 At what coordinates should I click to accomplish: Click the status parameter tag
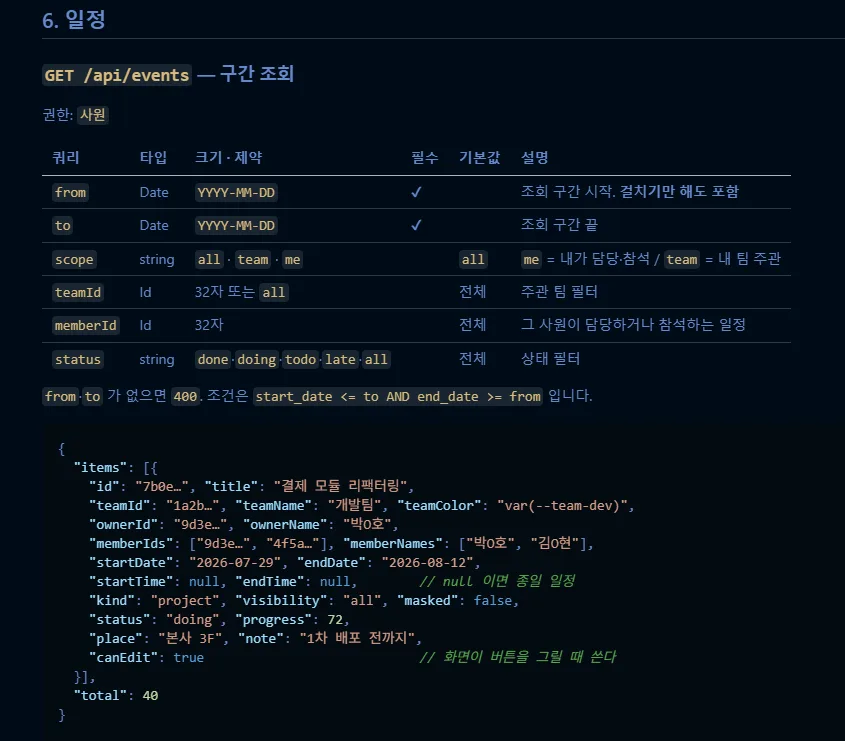pos(78,359)
